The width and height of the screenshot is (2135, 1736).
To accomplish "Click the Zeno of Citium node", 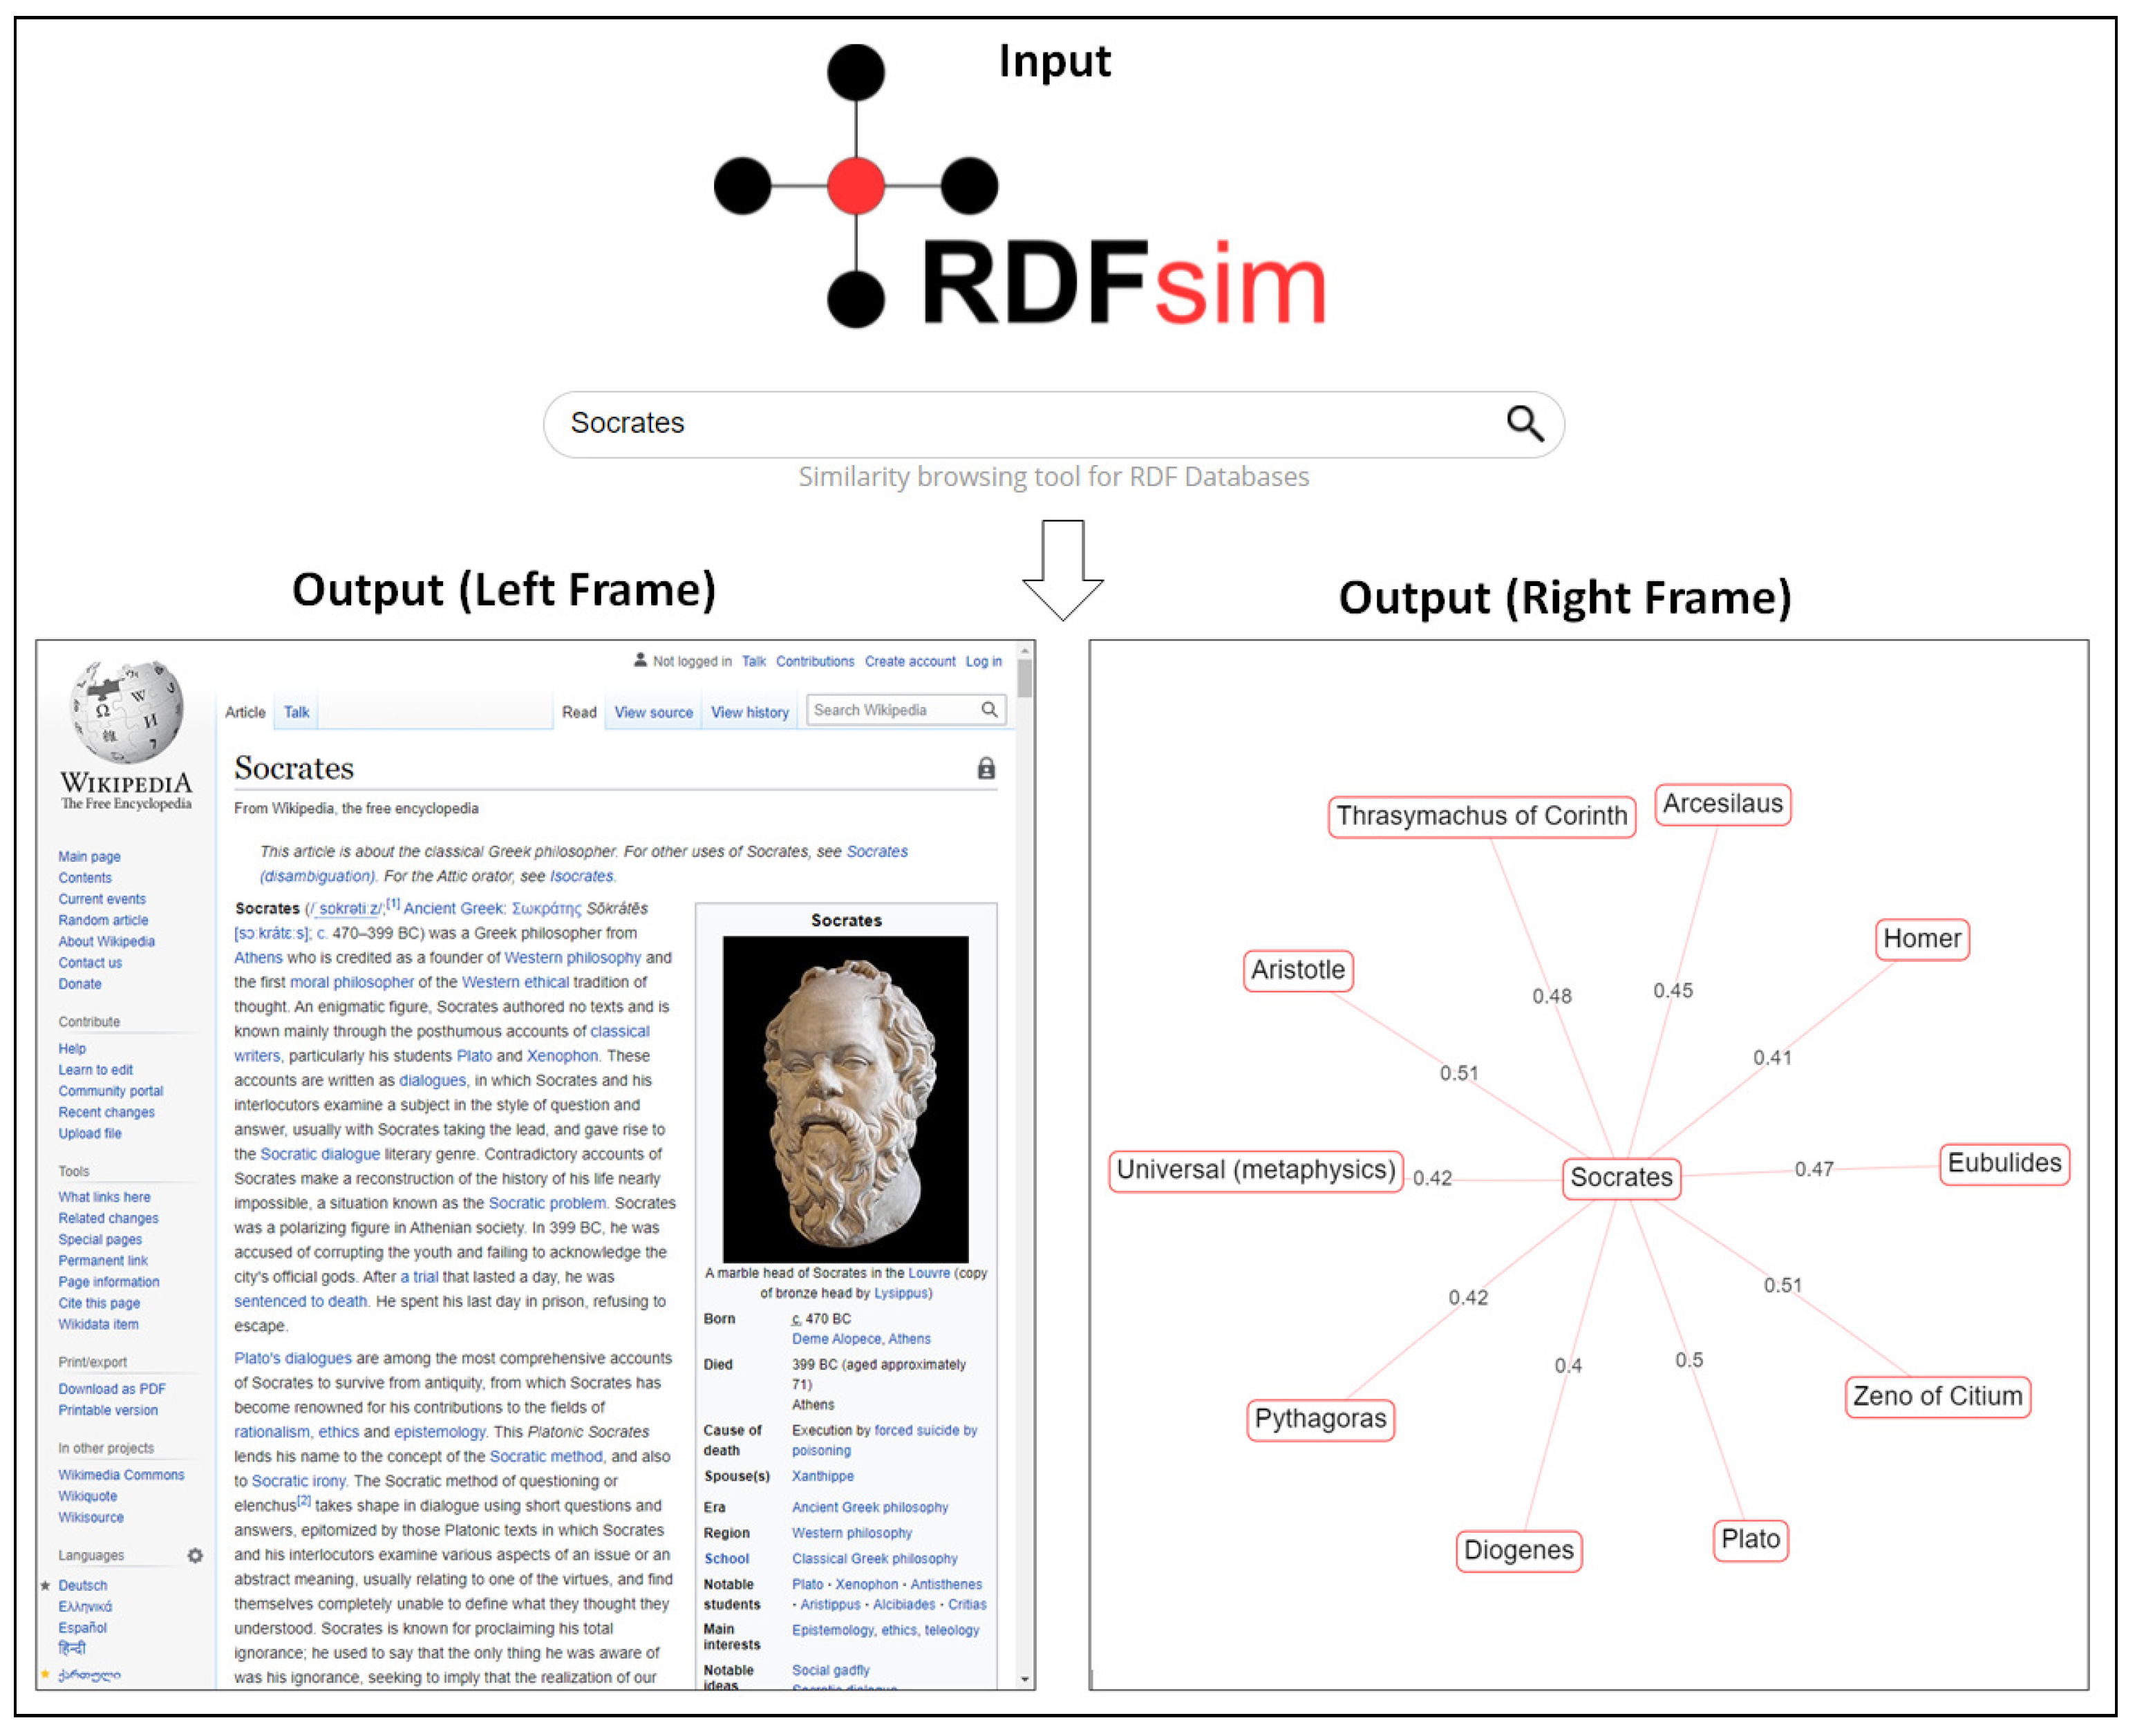I will (1937, 1396).
